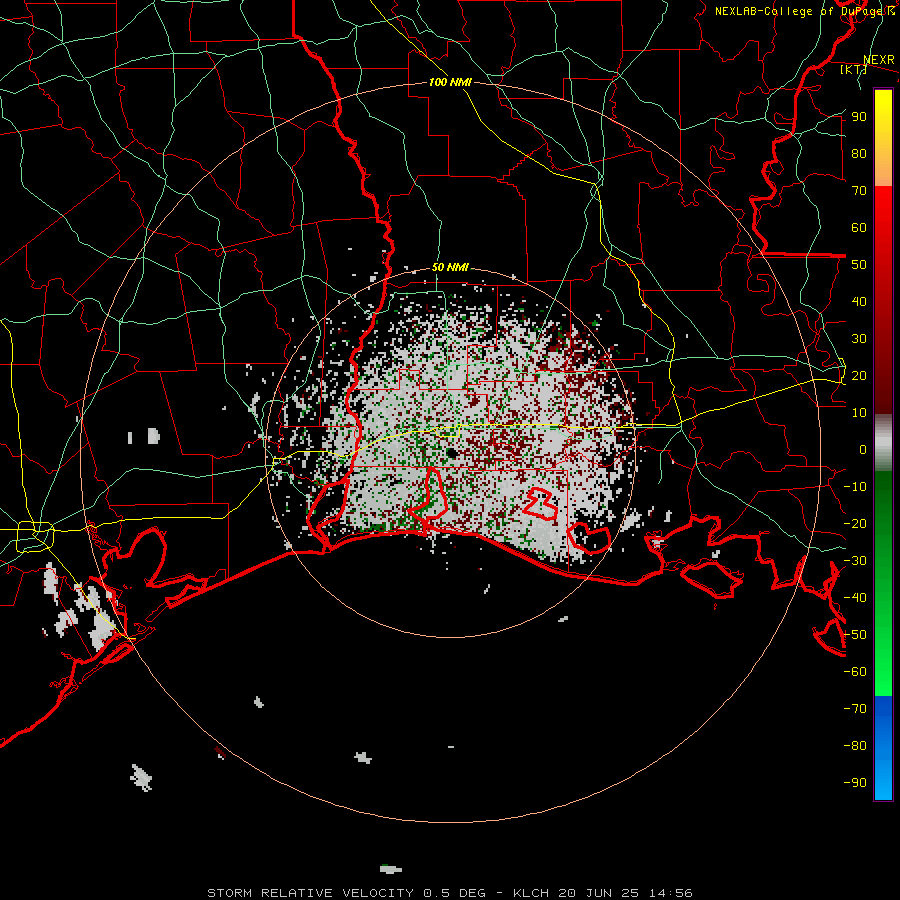
Task: Select the 70 value on velocity scale
Action: coord(859,191)
